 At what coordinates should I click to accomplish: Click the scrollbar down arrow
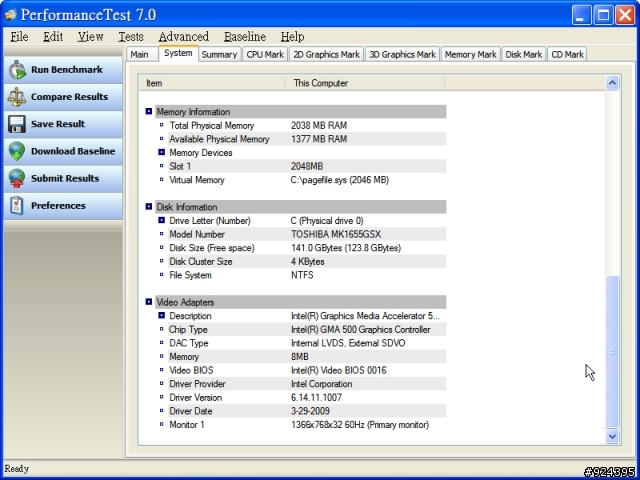[612, 436]
